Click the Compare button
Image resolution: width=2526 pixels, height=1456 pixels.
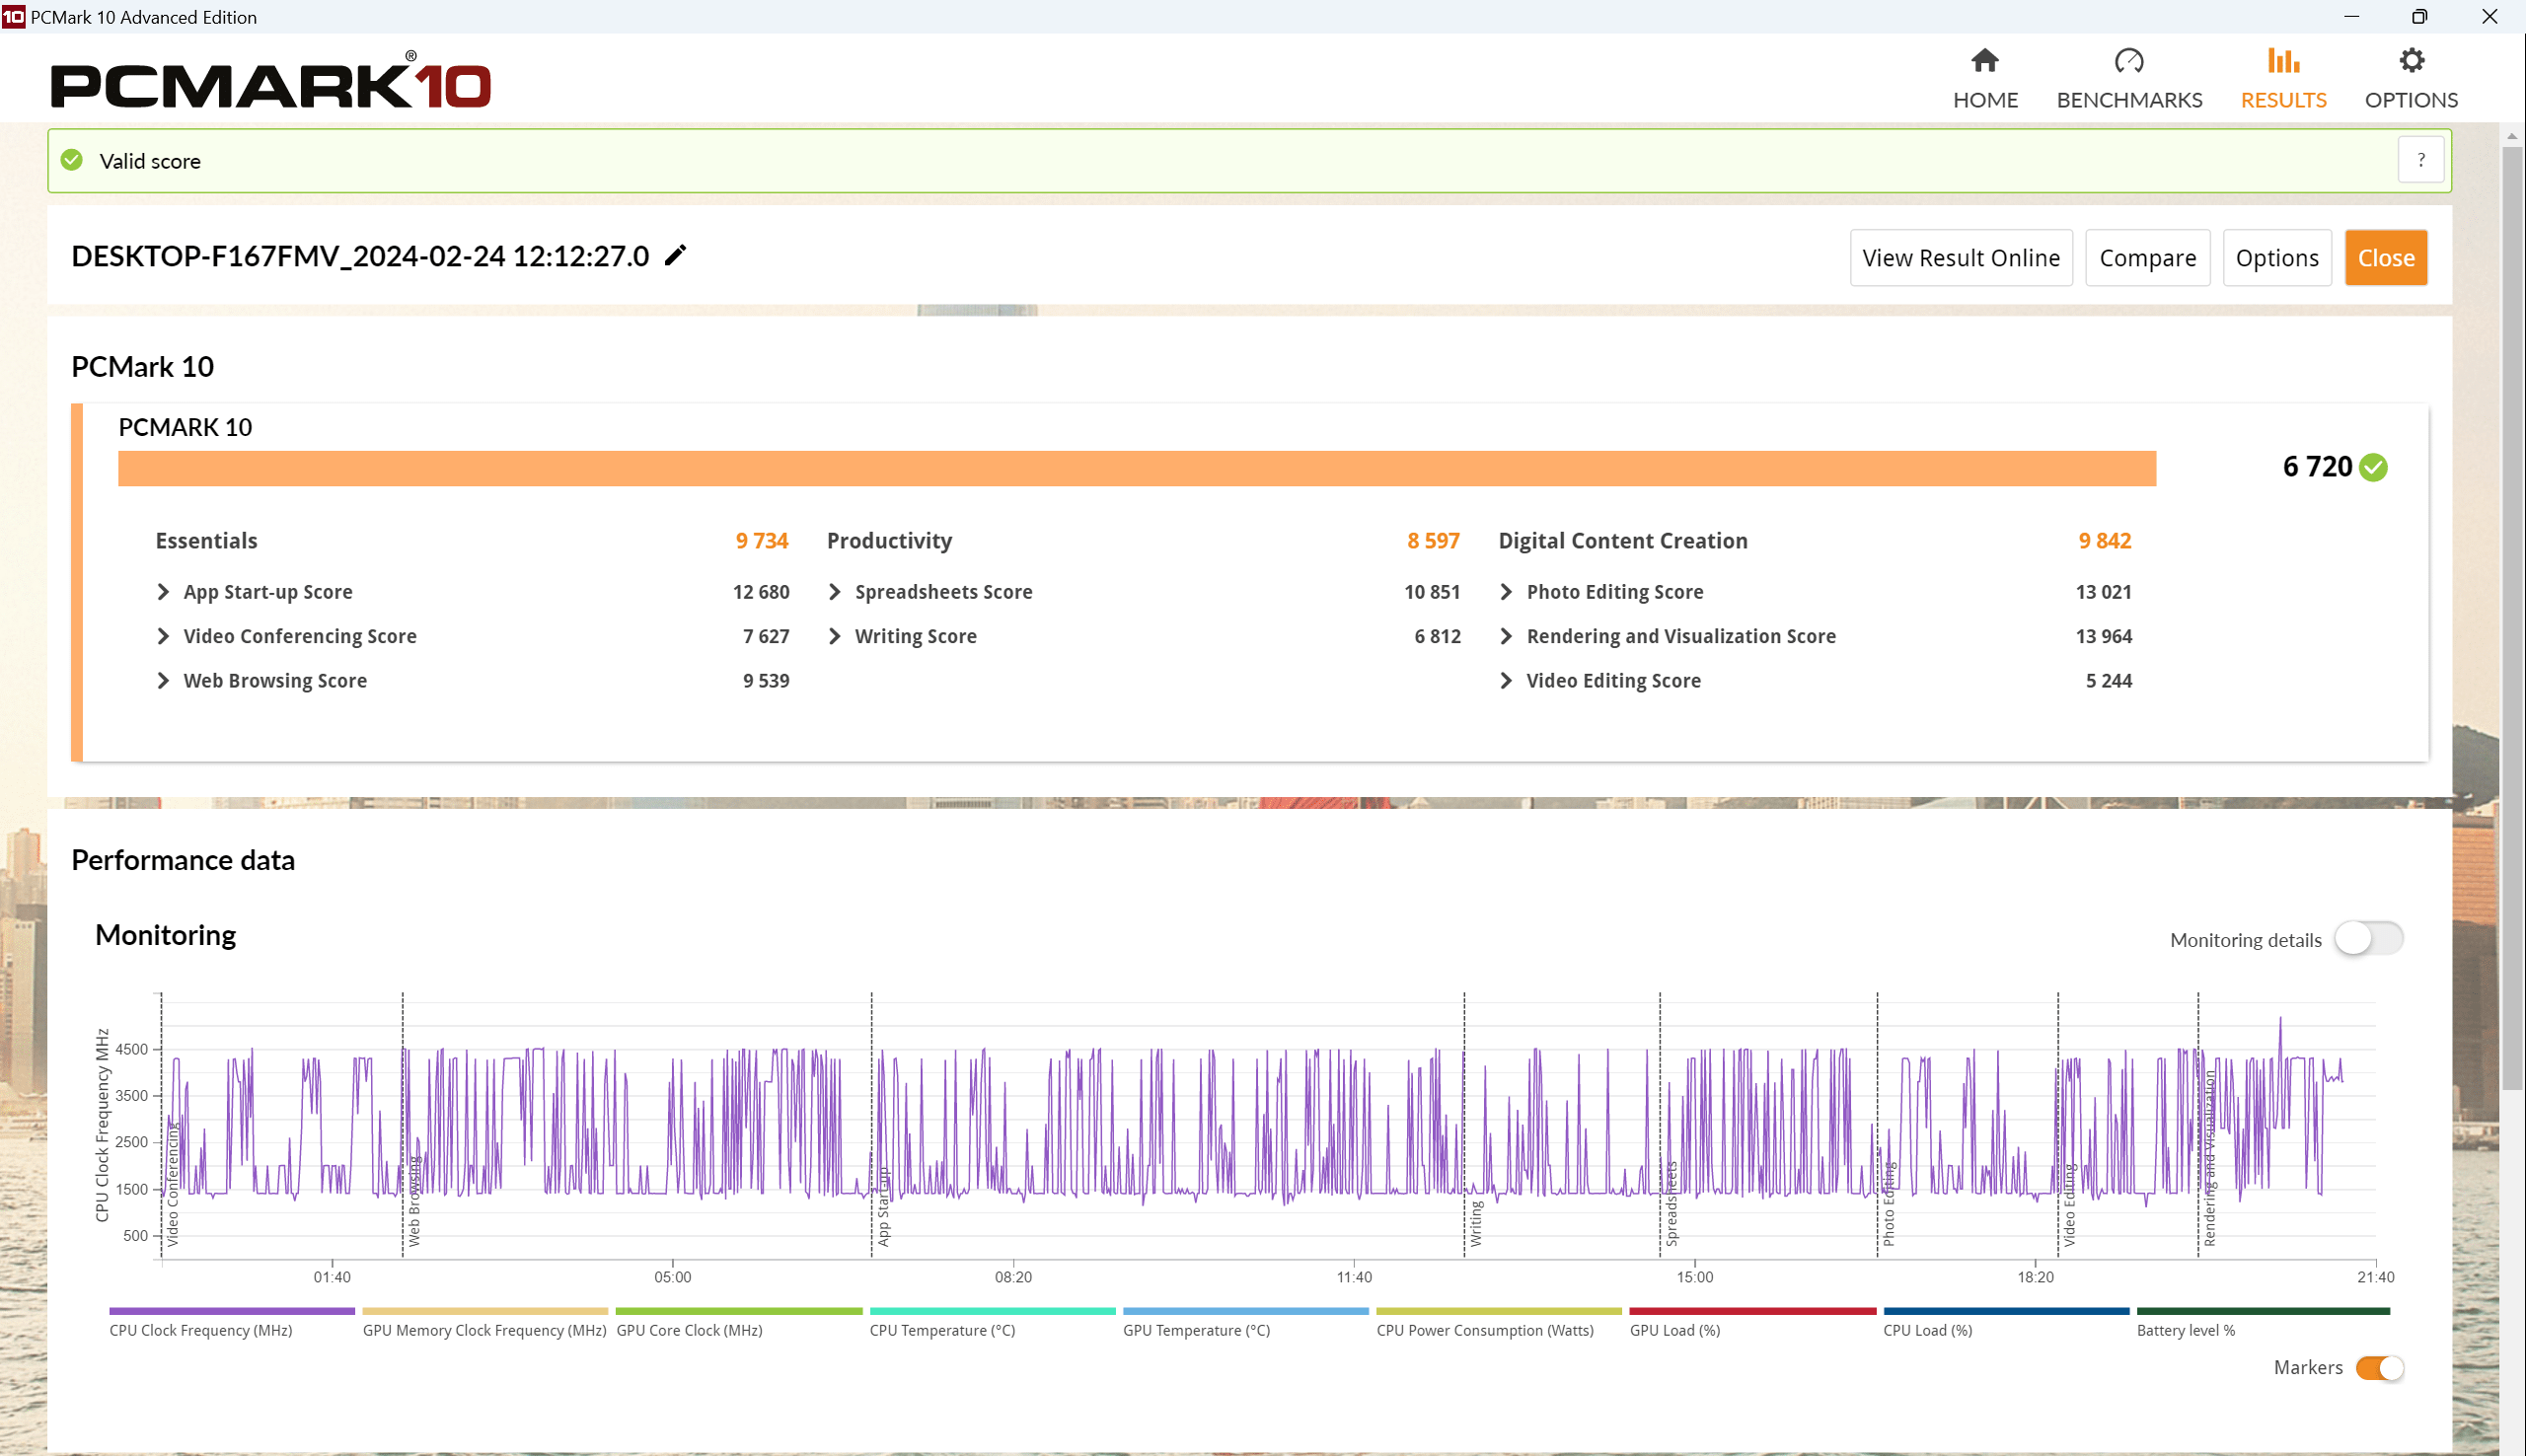(x=2147, y=258)
